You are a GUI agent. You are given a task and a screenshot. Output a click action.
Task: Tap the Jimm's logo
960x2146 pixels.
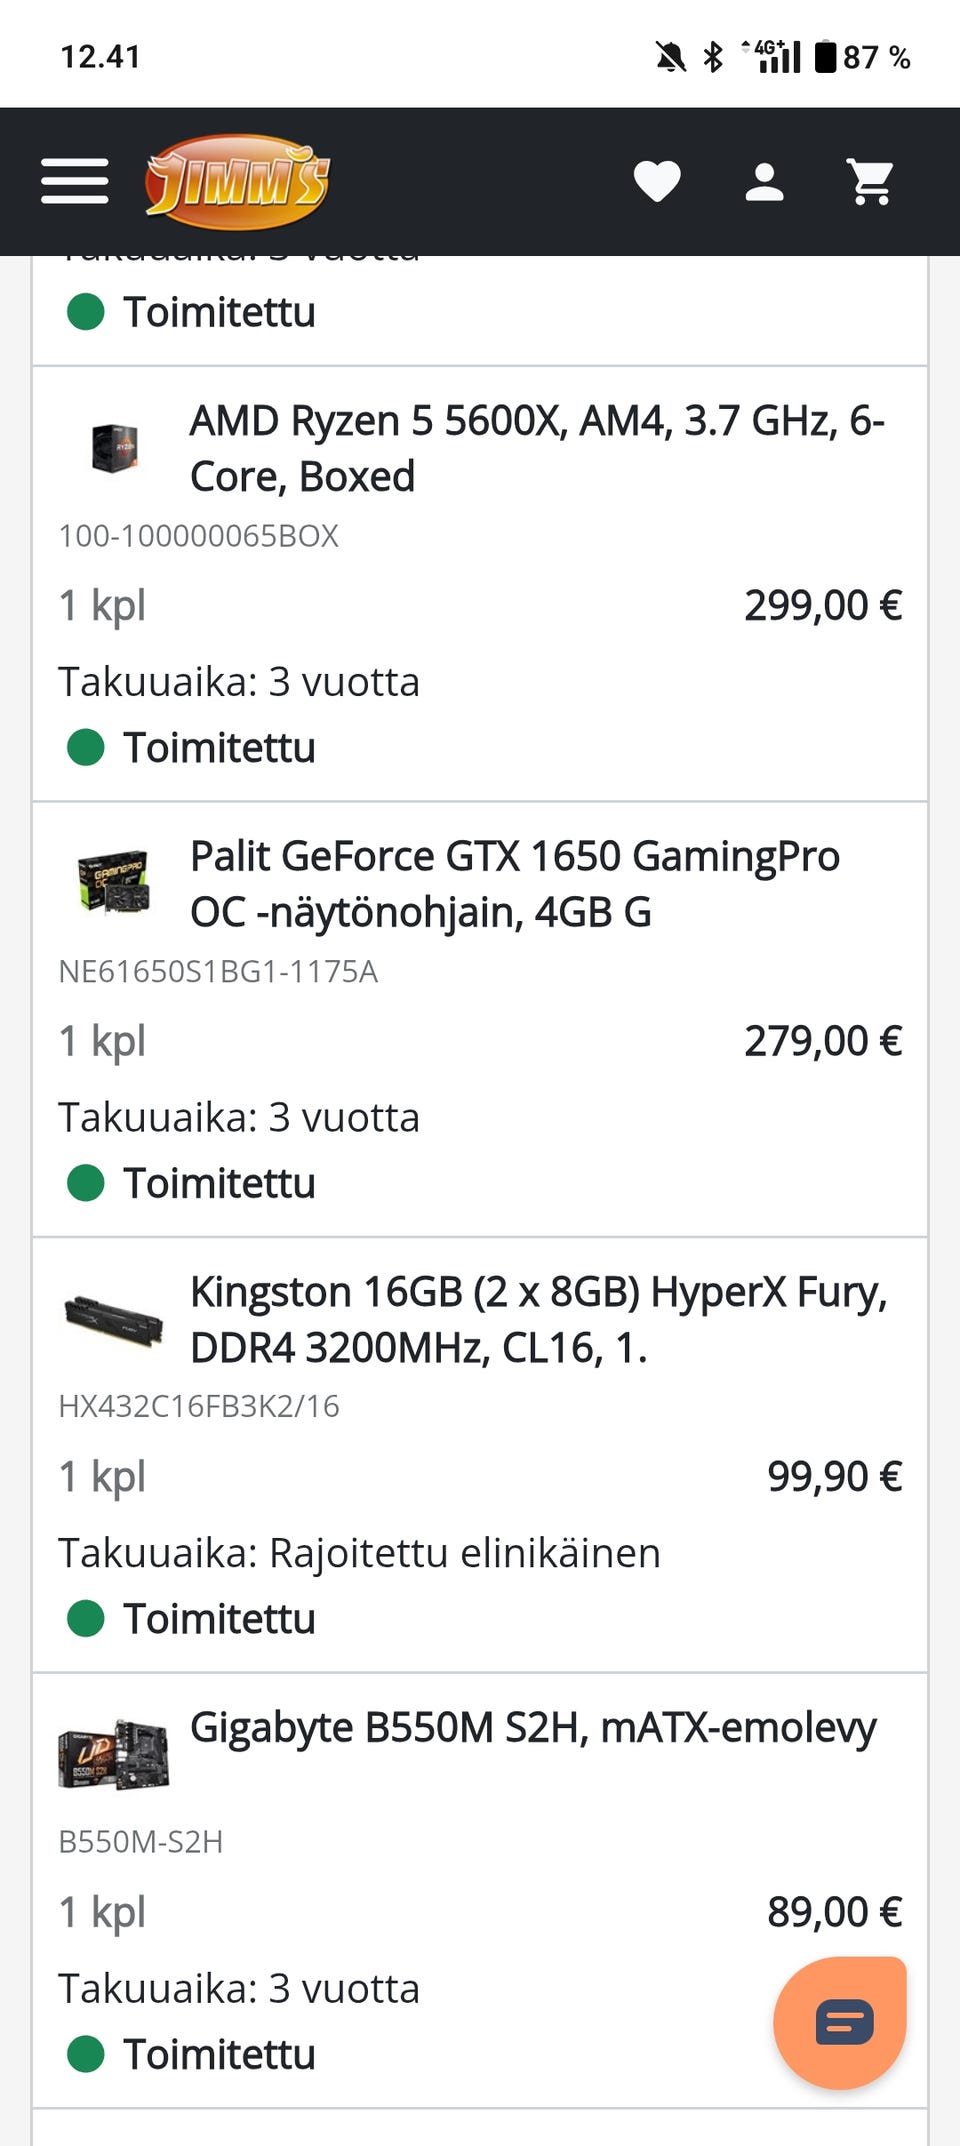tap(237, 182)
